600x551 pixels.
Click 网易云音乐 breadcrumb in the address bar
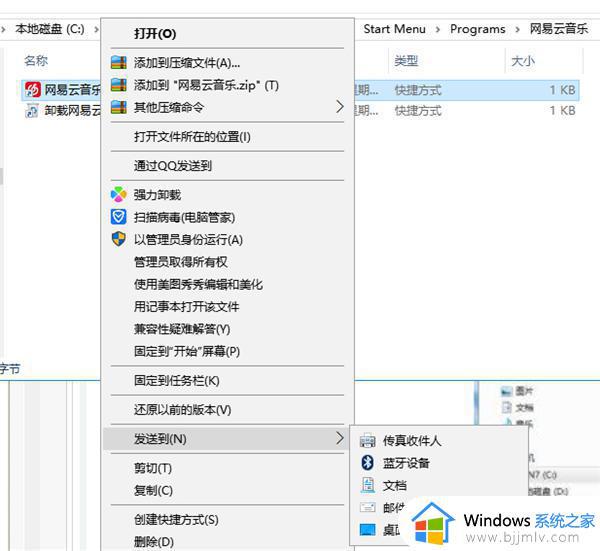pos(559,29)
